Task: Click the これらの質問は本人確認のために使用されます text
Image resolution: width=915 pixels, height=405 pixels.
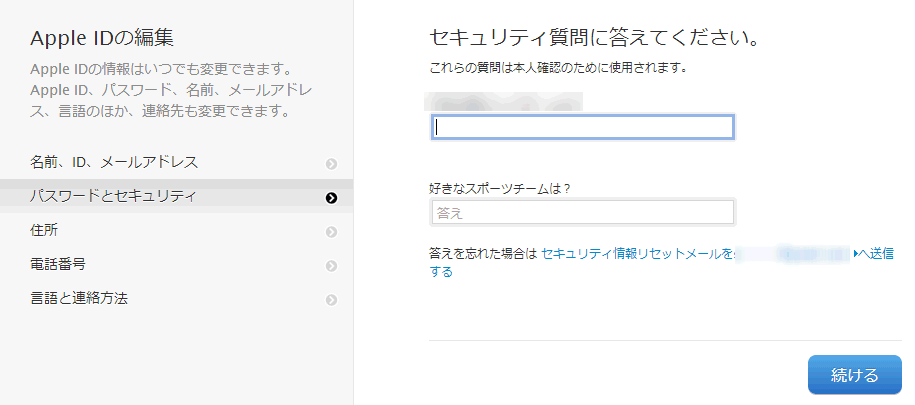Action: click(x=556, y=69)
